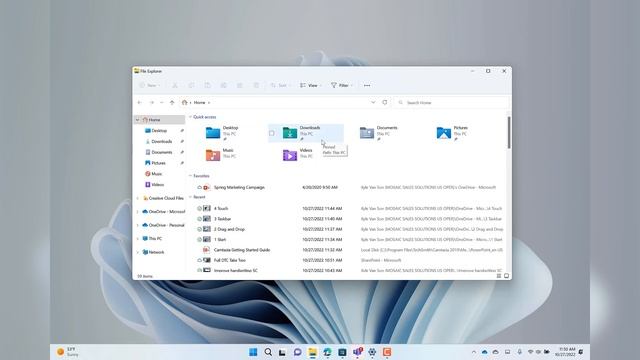Open File Explorer on the taskbar
This screenshot has height=360, width=640.
(312, 352)
